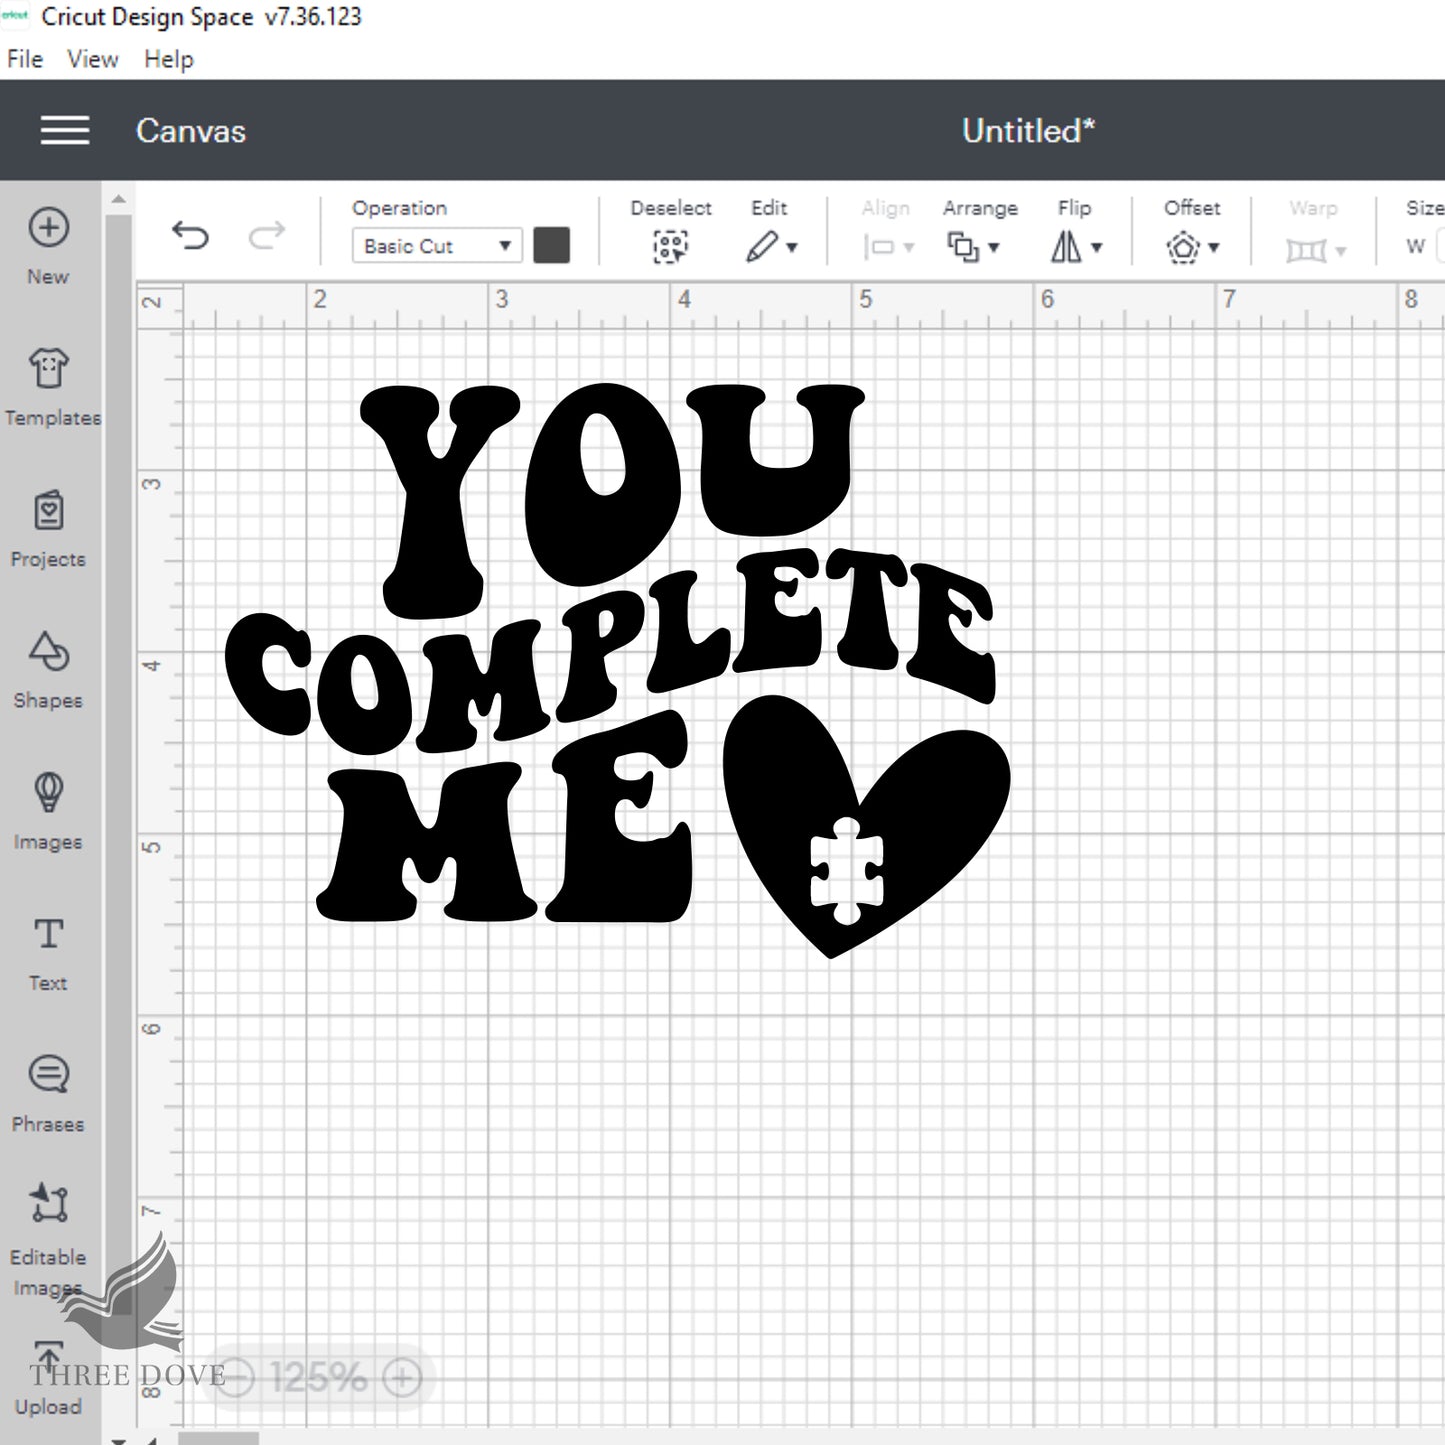The height and width of the screenshot is (1445, 1445).
Task: Click the Flip icon
Action: point(1066,247)
